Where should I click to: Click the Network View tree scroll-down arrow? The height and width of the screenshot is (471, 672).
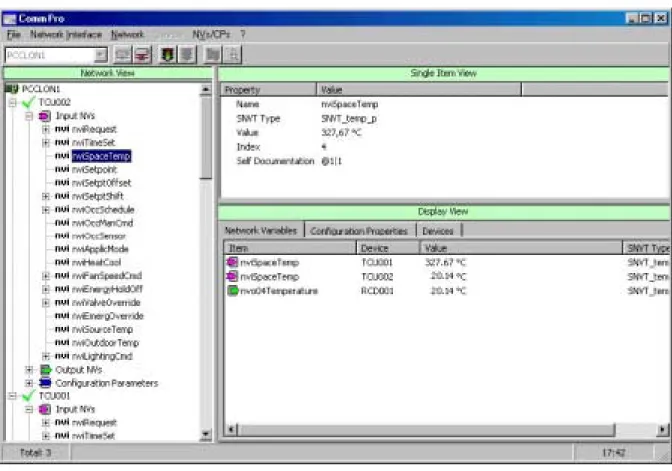(206, 434)
